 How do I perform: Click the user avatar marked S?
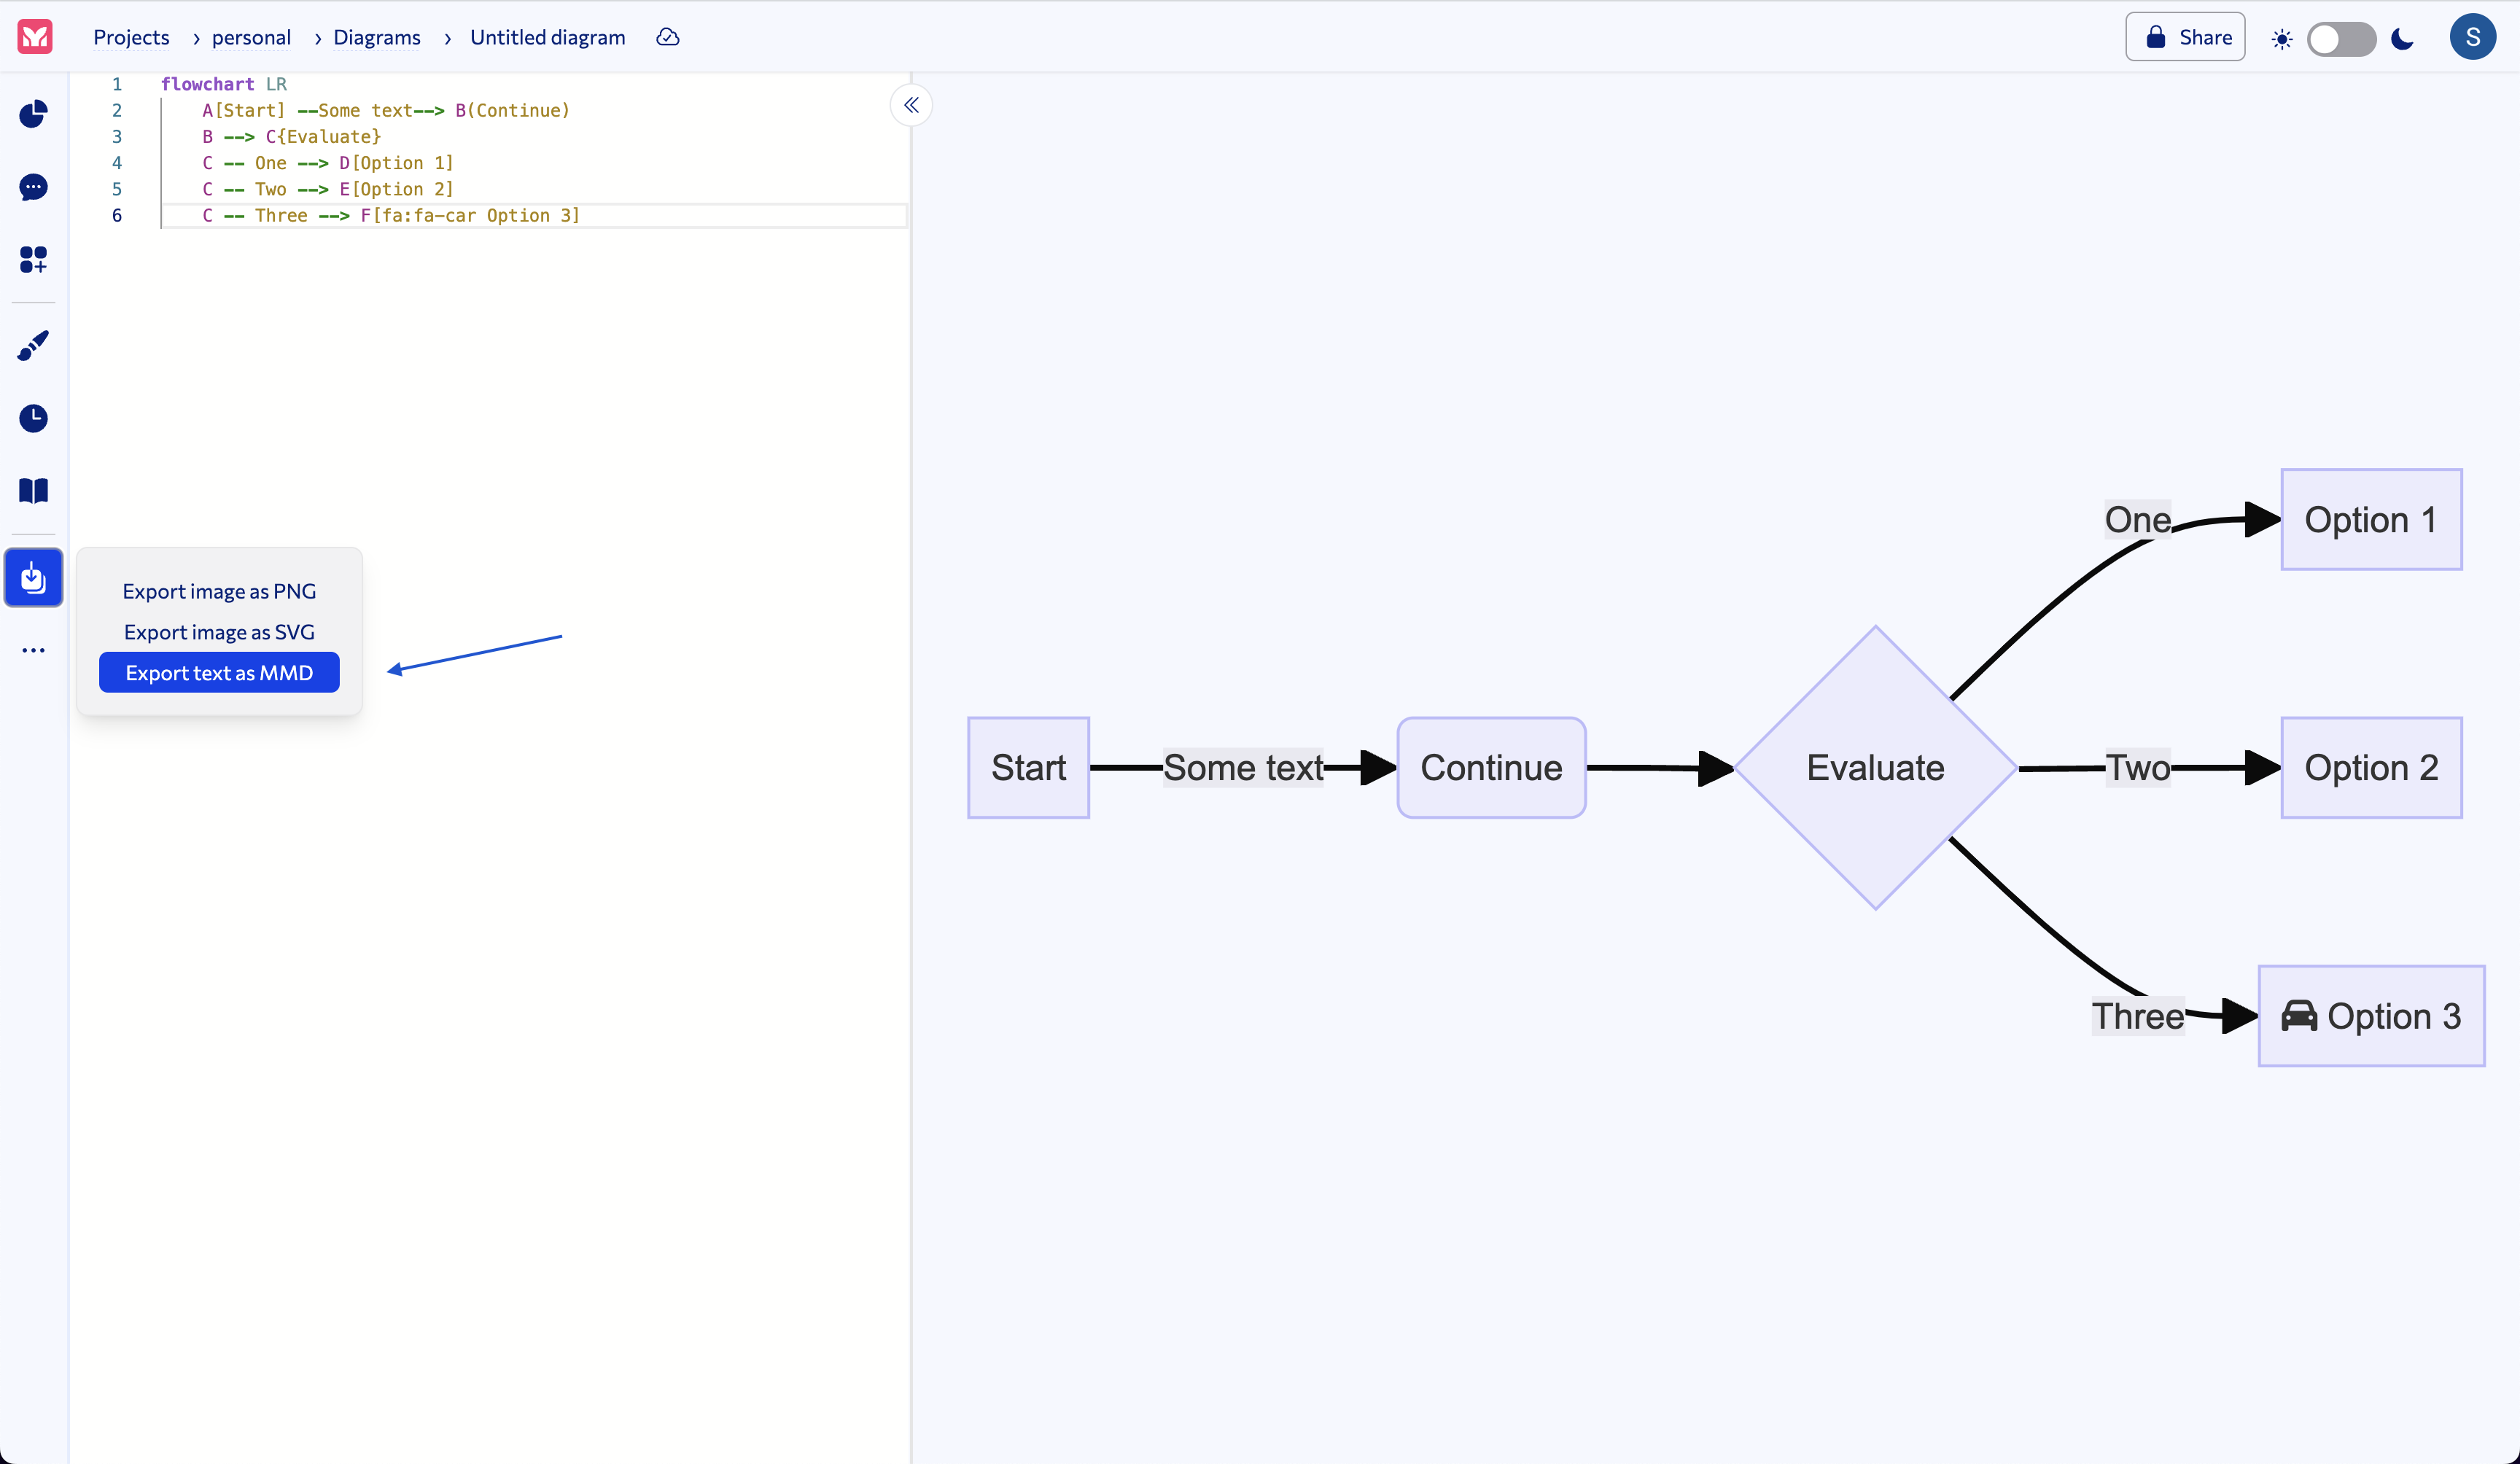click(x=2473, y=36)
